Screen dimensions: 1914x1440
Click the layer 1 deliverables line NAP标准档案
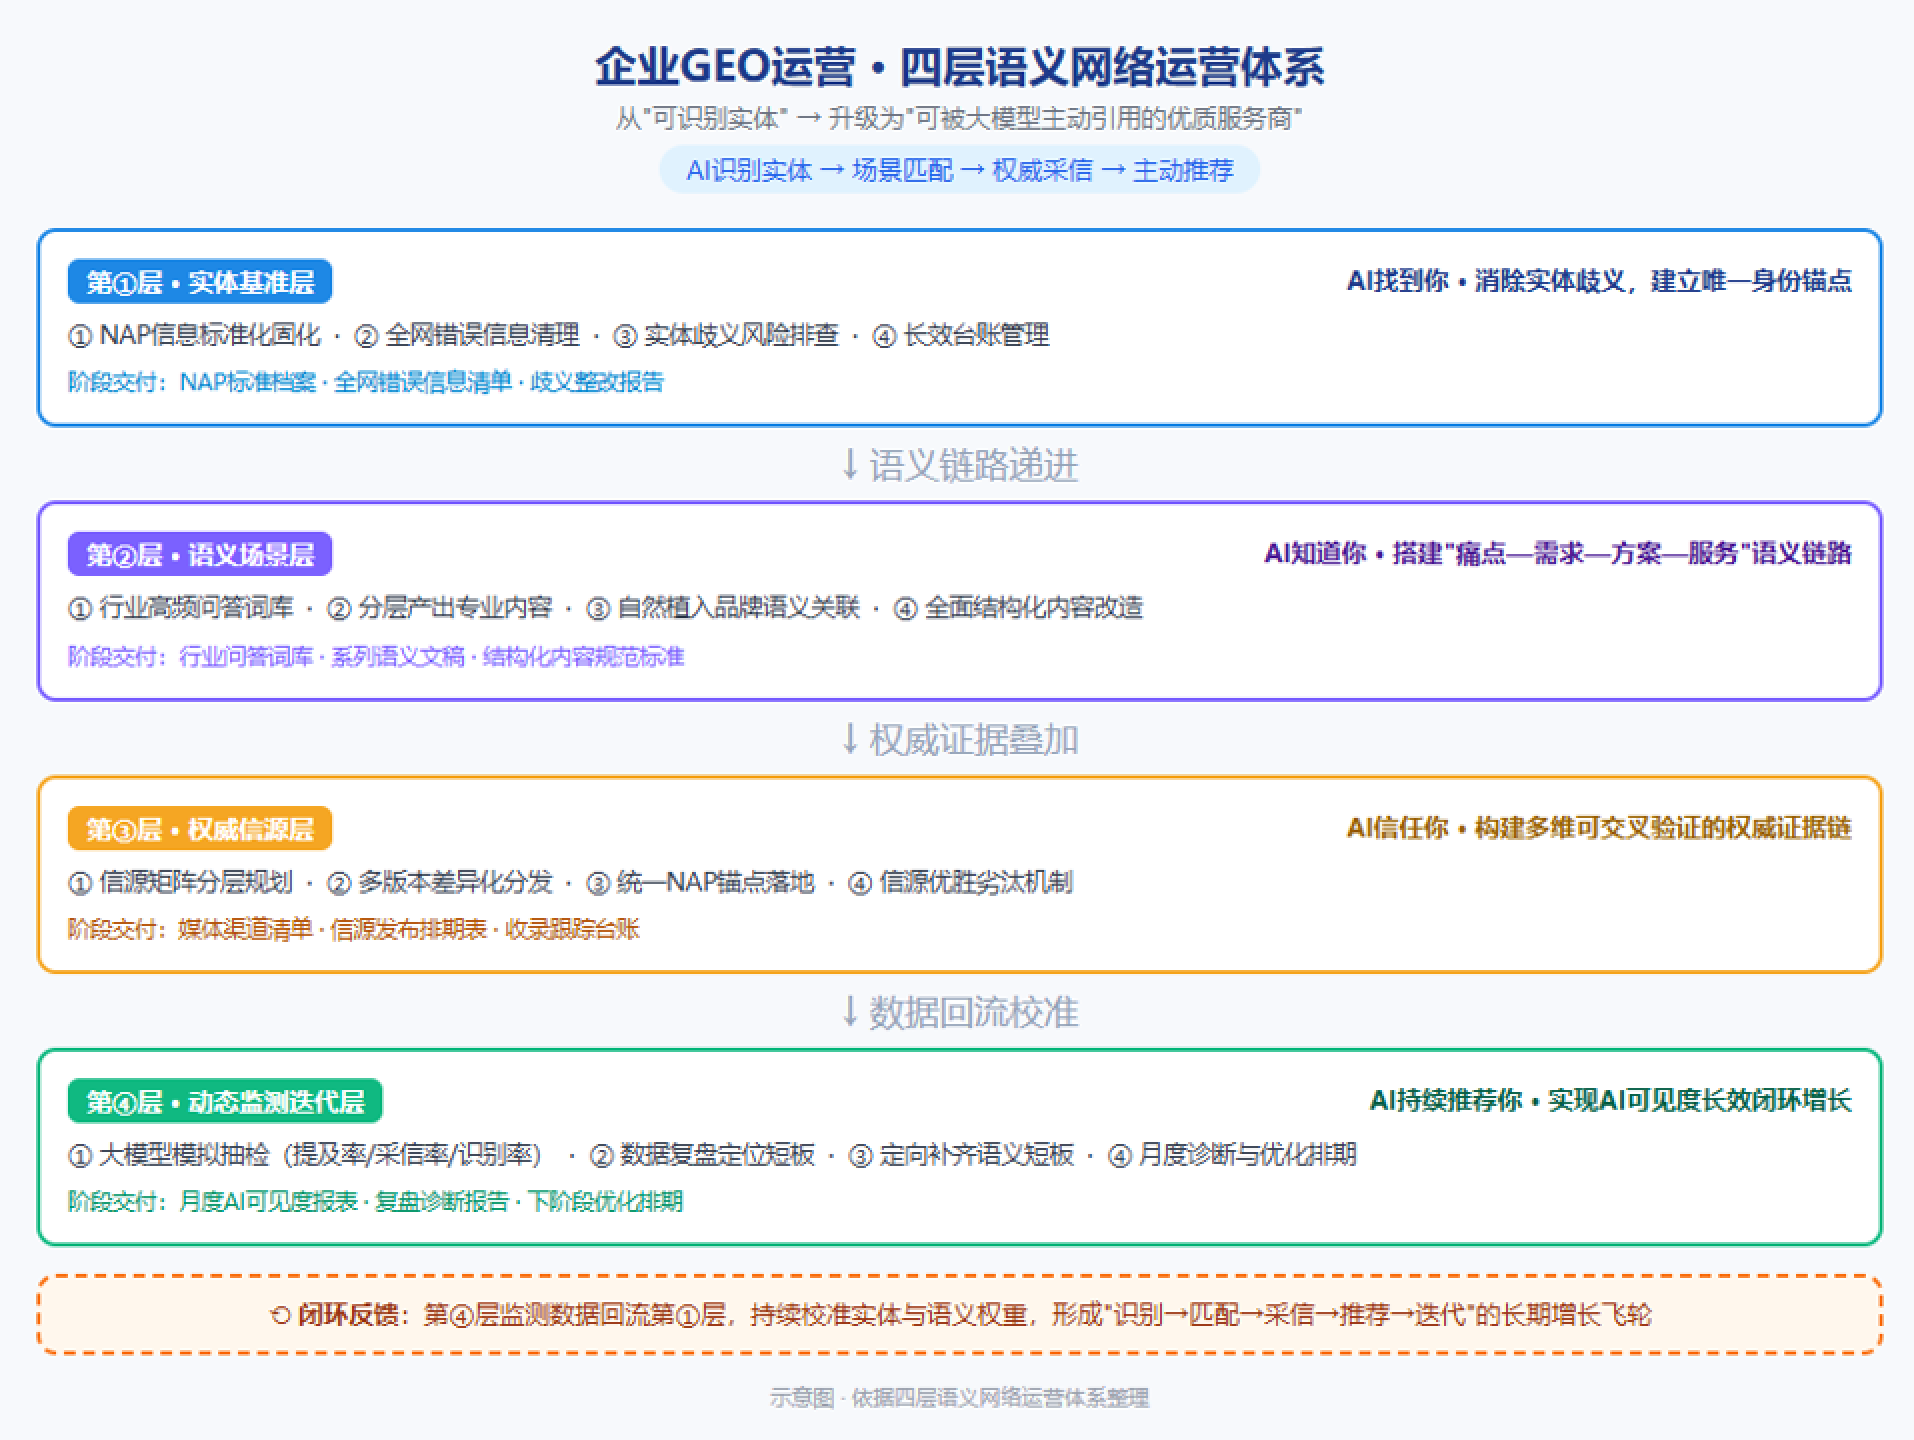tap(366, 382)
